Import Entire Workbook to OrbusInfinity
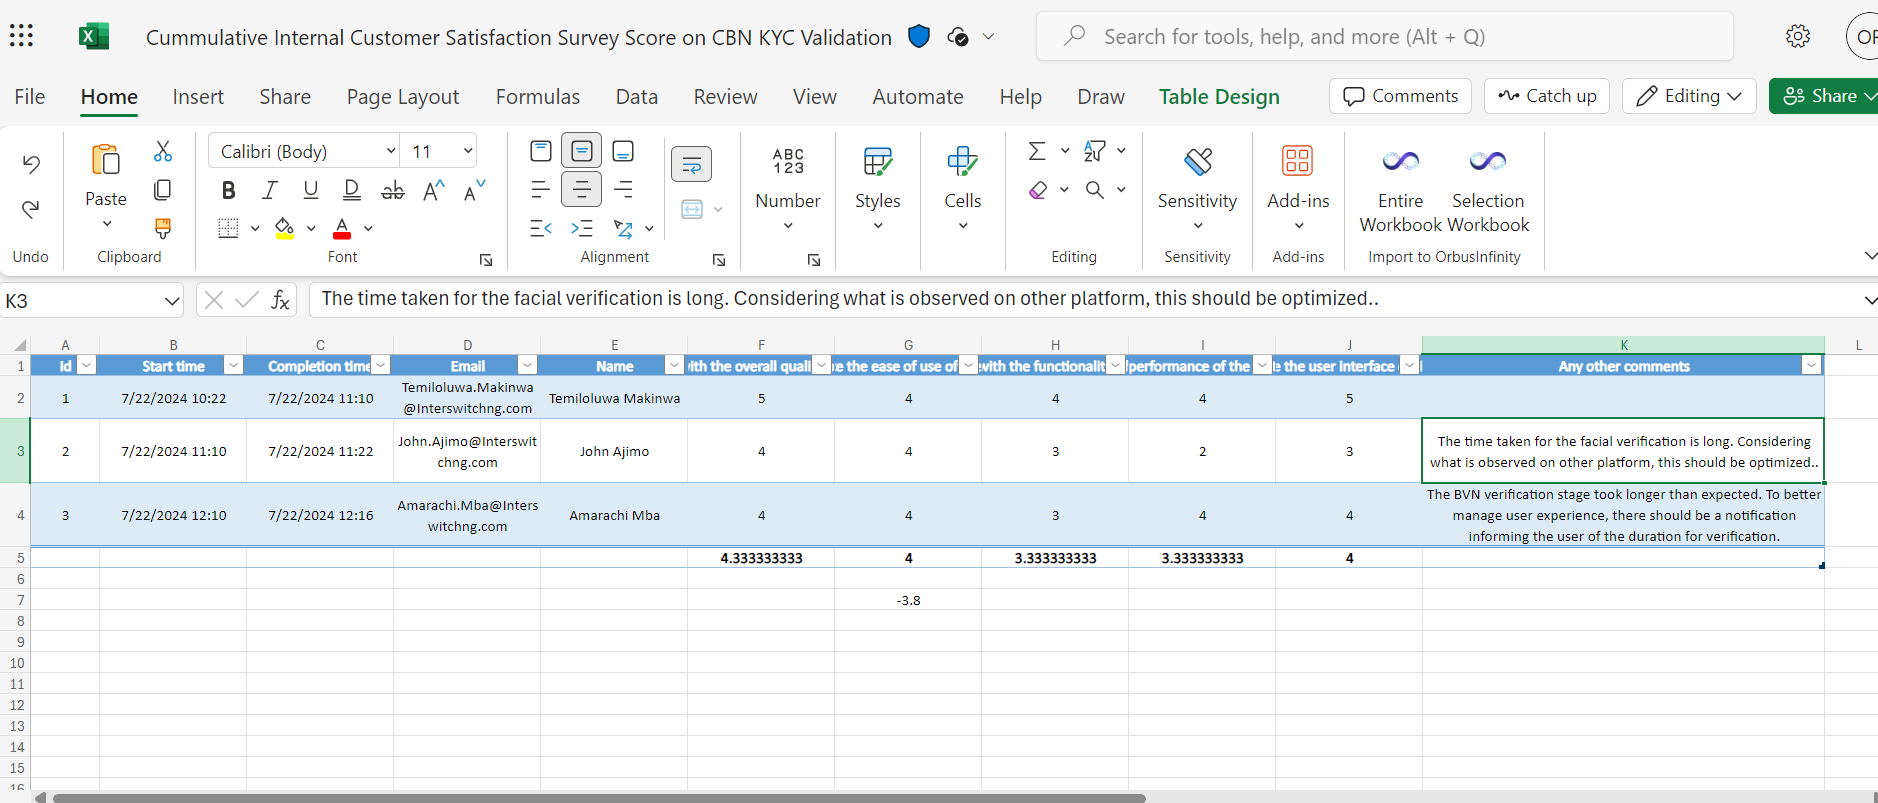Screen dimensions: 1878x803 pyautogui.click(x=1400, y=190)
